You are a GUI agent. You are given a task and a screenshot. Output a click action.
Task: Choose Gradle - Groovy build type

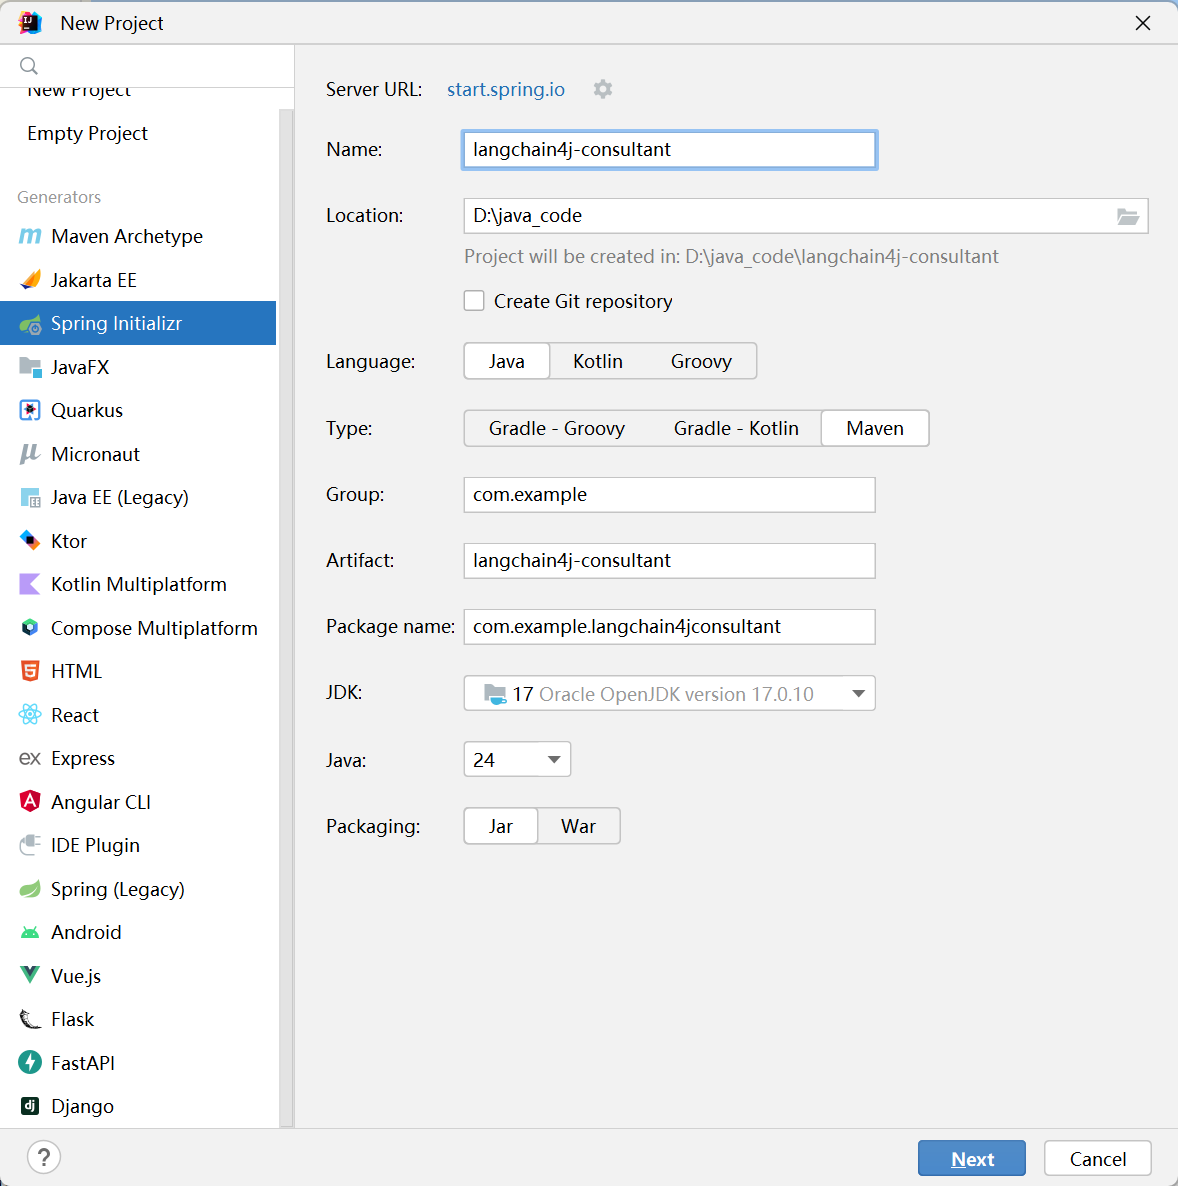pos(557,429)
